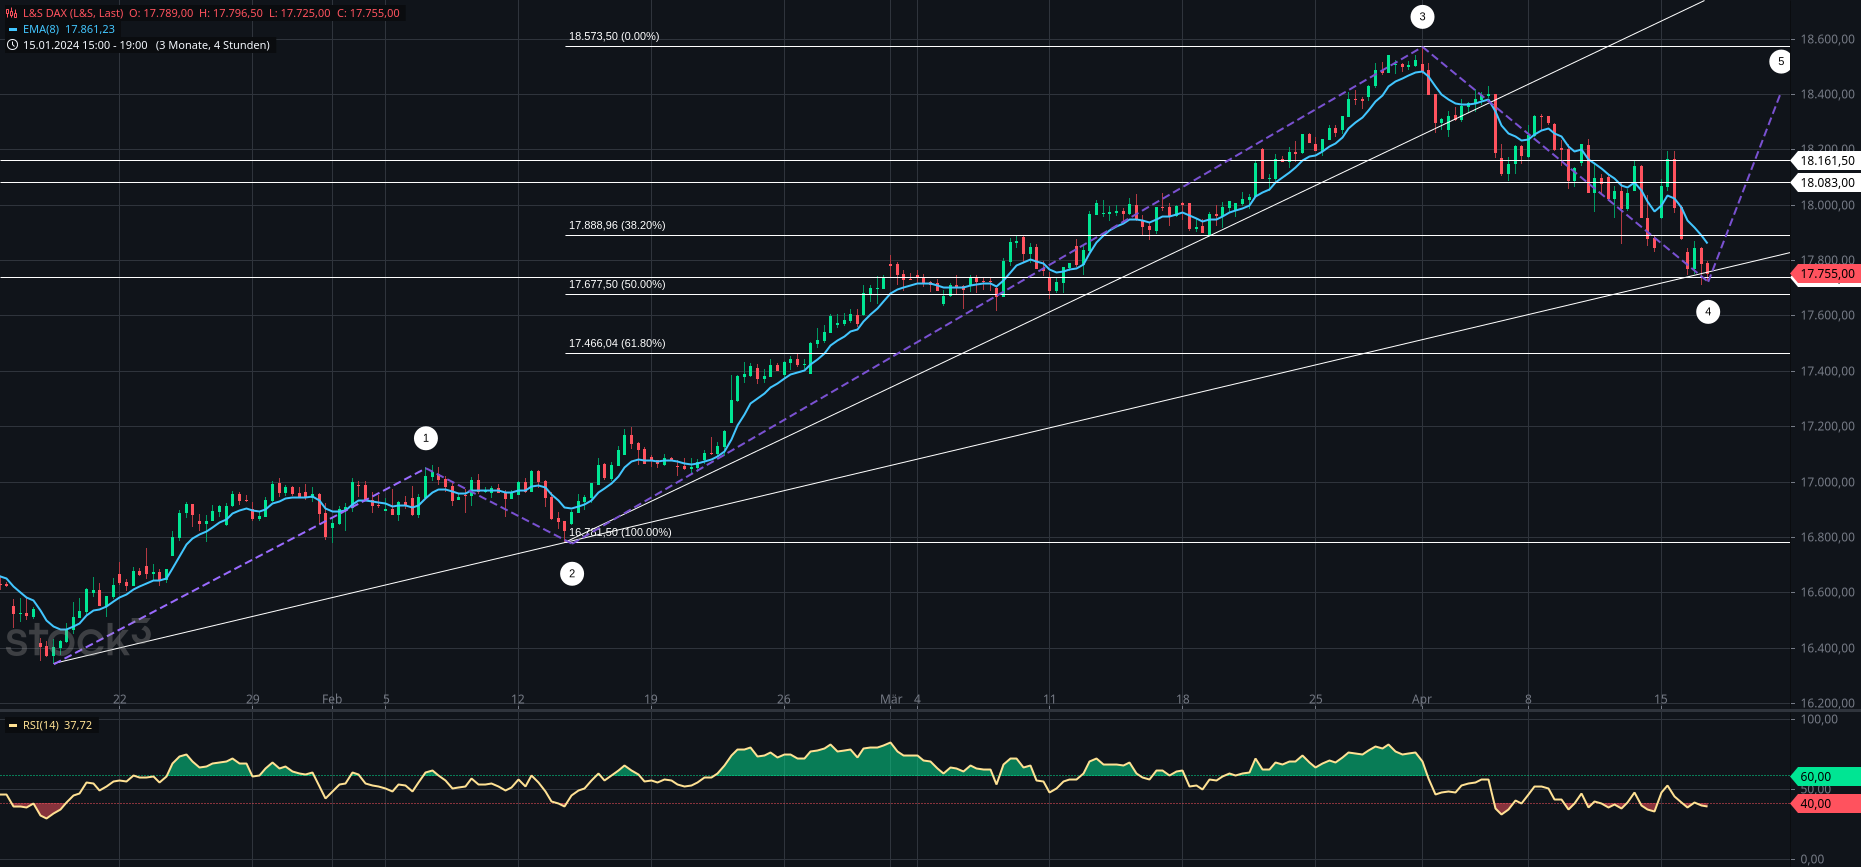This screenshot has width=1861, height=867.
Task: Select Elliott wave marker 3 at the top
Action: point(1422,17)
